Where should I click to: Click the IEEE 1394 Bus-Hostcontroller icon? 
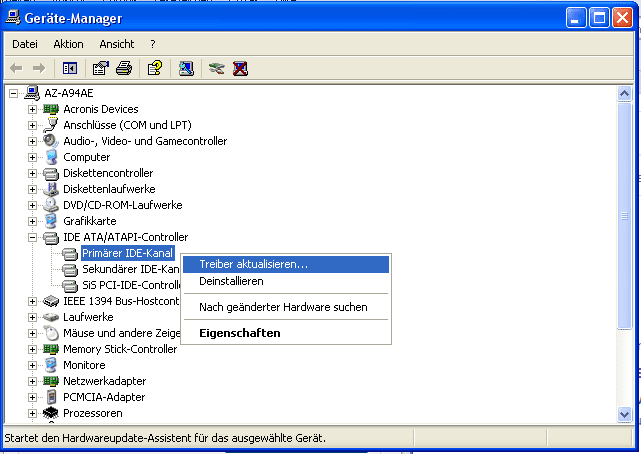coord(51,301)
